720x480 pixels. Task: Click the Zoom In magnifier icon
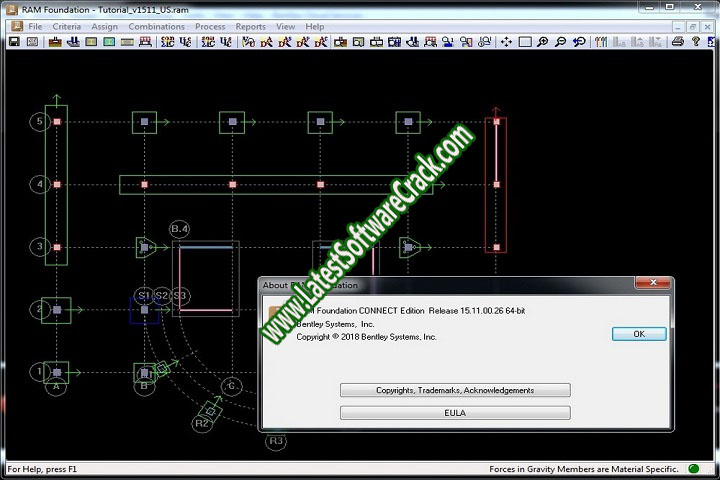point(543,42)
